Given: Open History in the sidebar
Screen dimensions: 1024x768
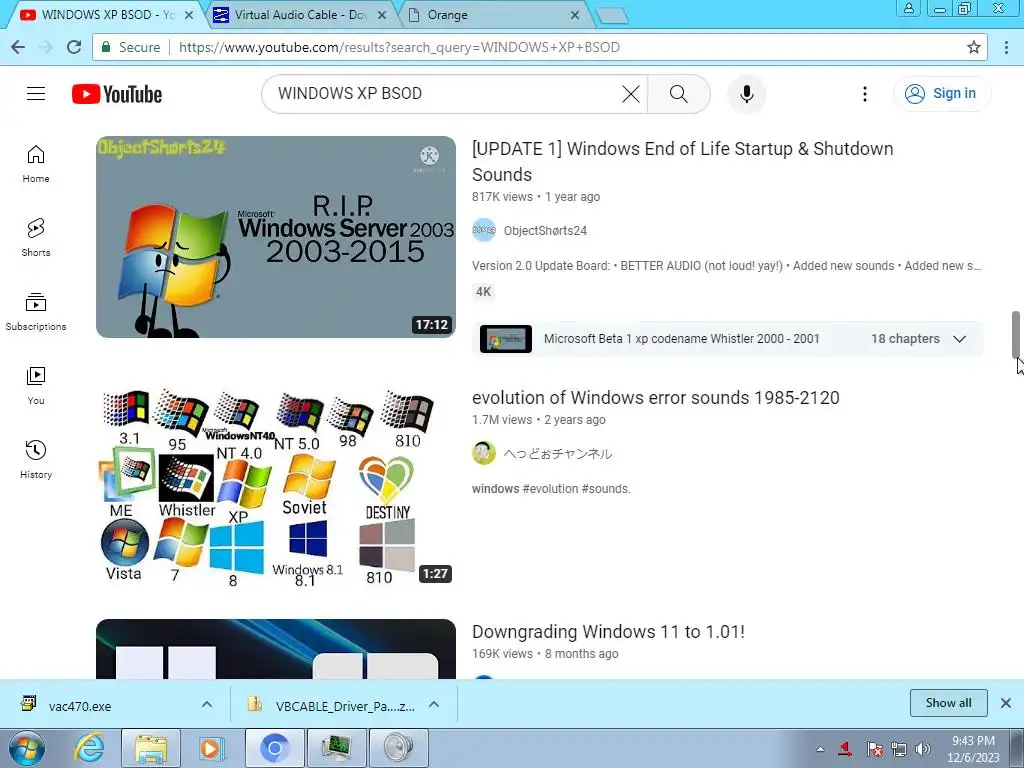Looking at the screenshot, I should pyautogui.click(x=36, y=460).
